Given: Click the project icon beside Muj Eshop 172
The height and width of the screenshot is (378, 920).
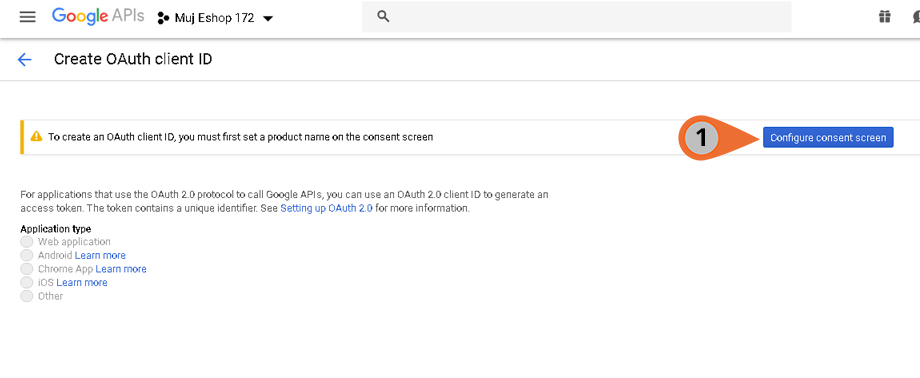Looking at the screenshot, I should click(x=163, y=18).
